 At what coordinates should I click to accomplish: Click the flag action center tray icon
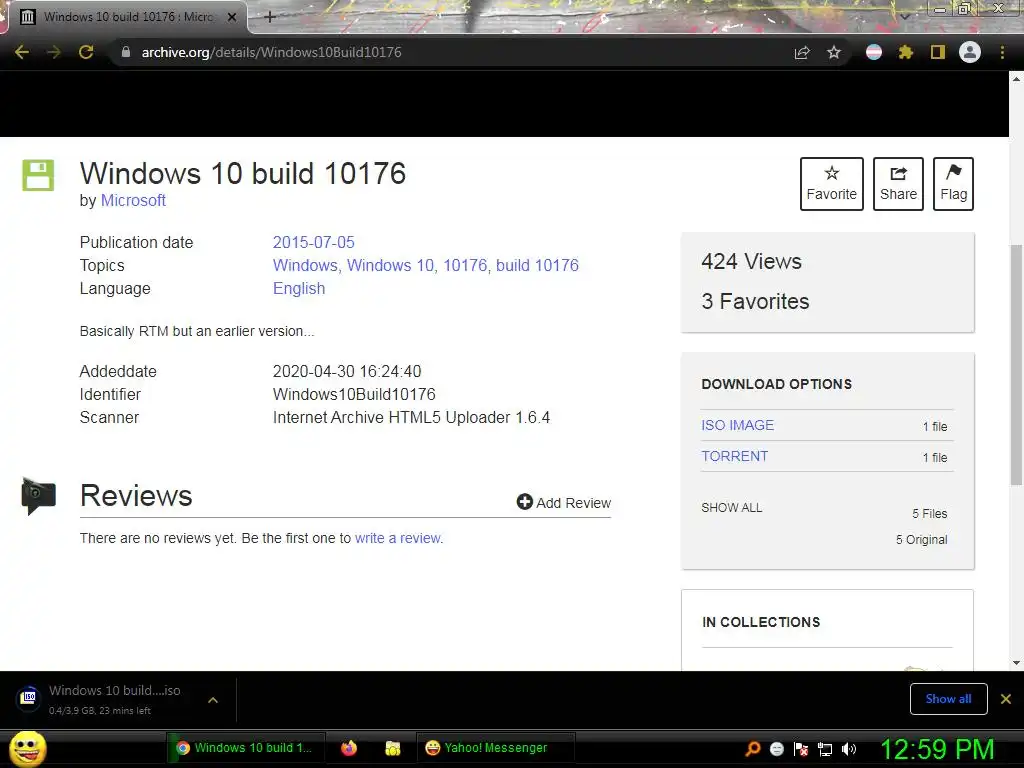[801, 749]
